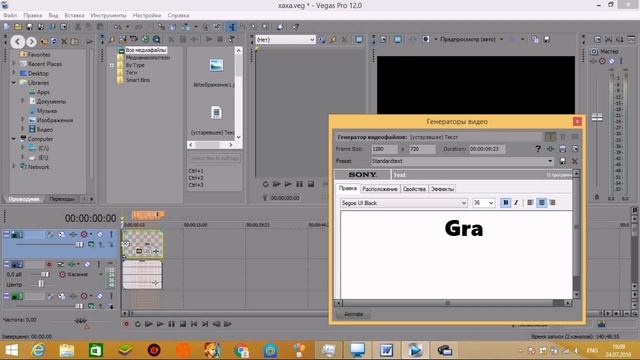
Task: Go to end of the timeline
Action: (205, 324)
